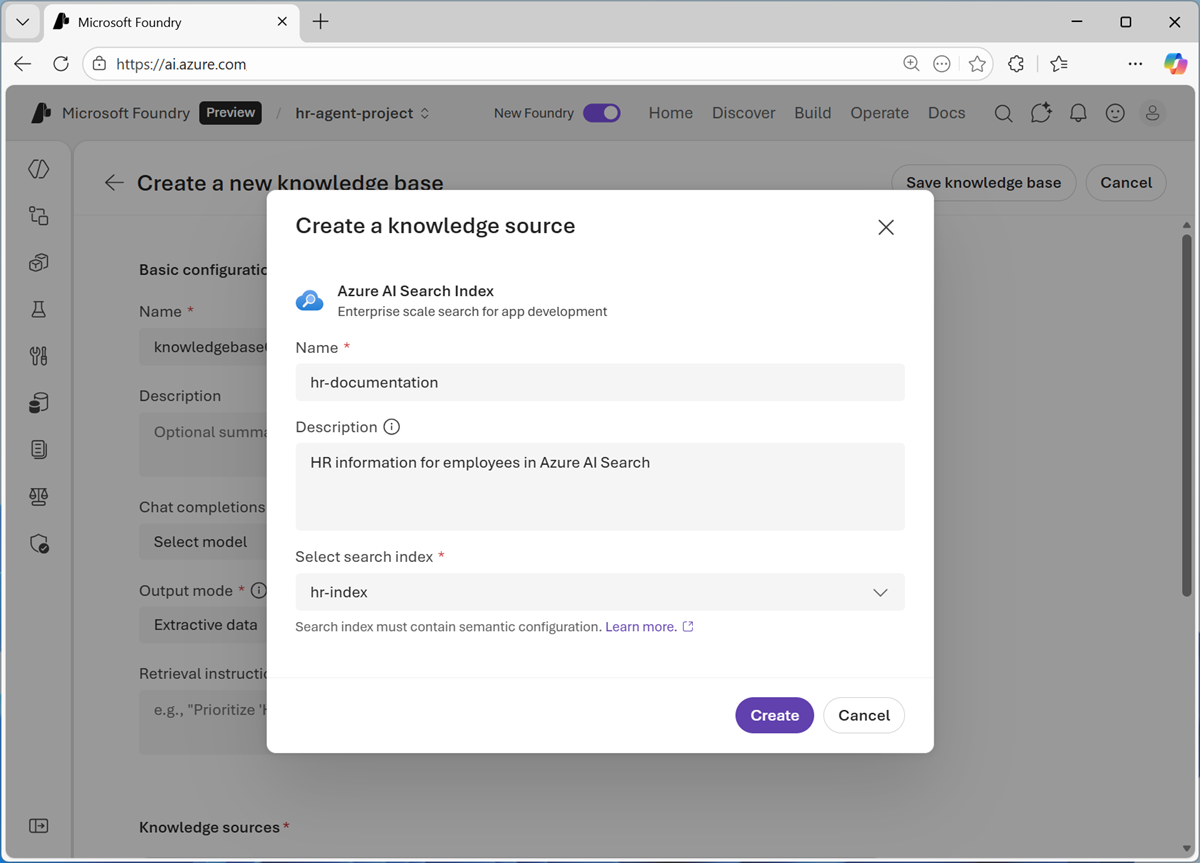Open the Extractive data output dropdown
This screenshot has height=863, width=1200.
click(x=203, y=625)
